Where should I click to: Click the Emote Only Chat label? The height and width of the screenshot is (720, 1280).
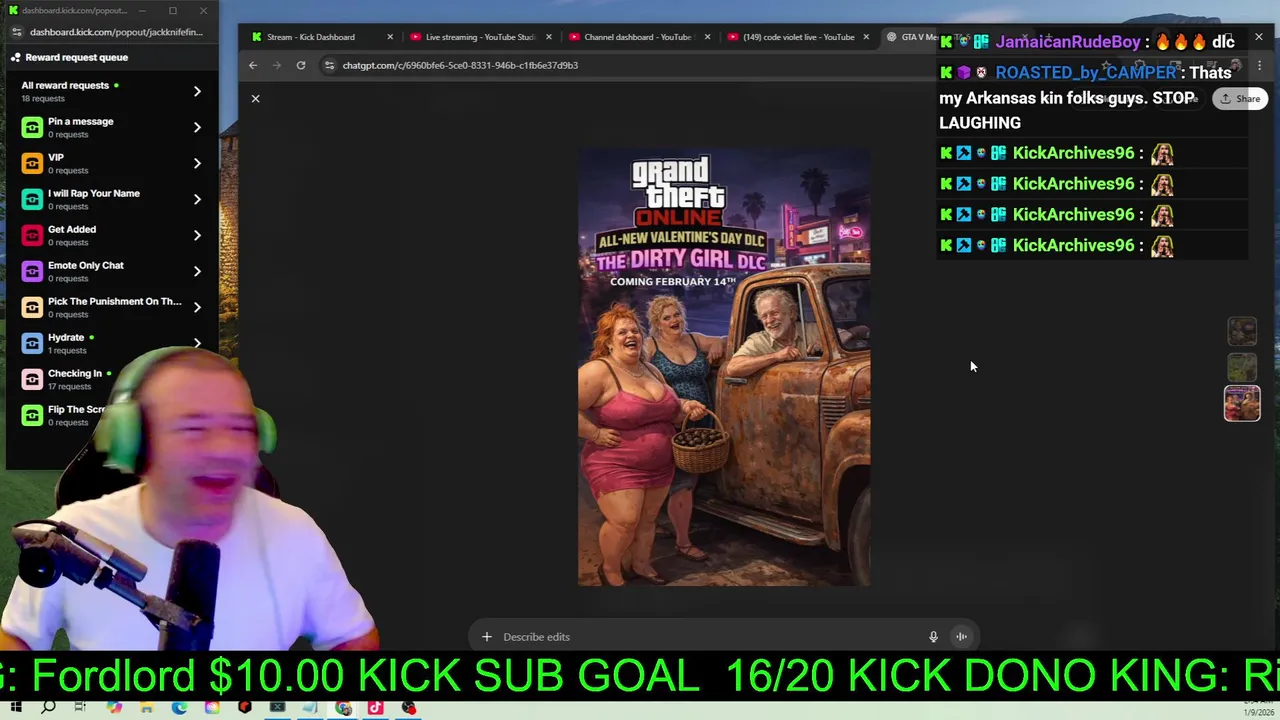[x=86, y=265]
